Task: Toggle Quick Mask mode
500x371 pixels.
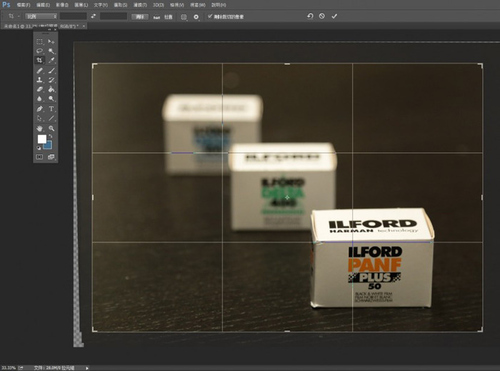Action: [x=40, y=157]
